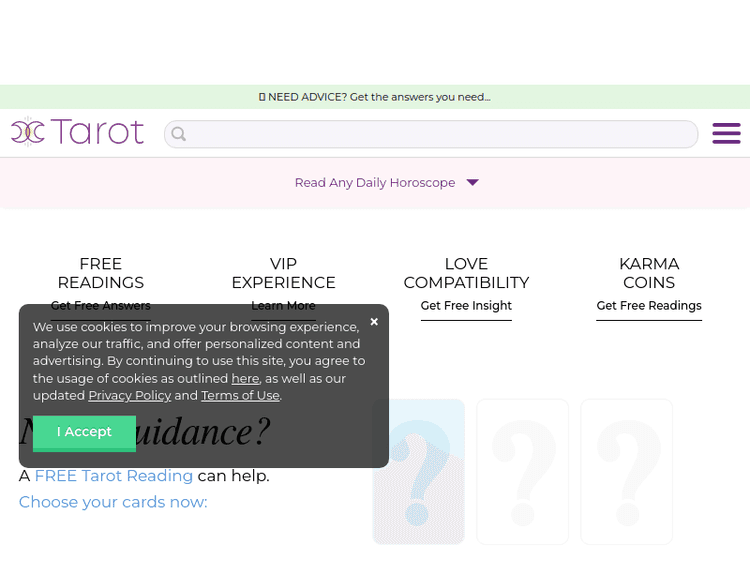
Task: Click the Get Free Answers link
Action: (100, 306)
